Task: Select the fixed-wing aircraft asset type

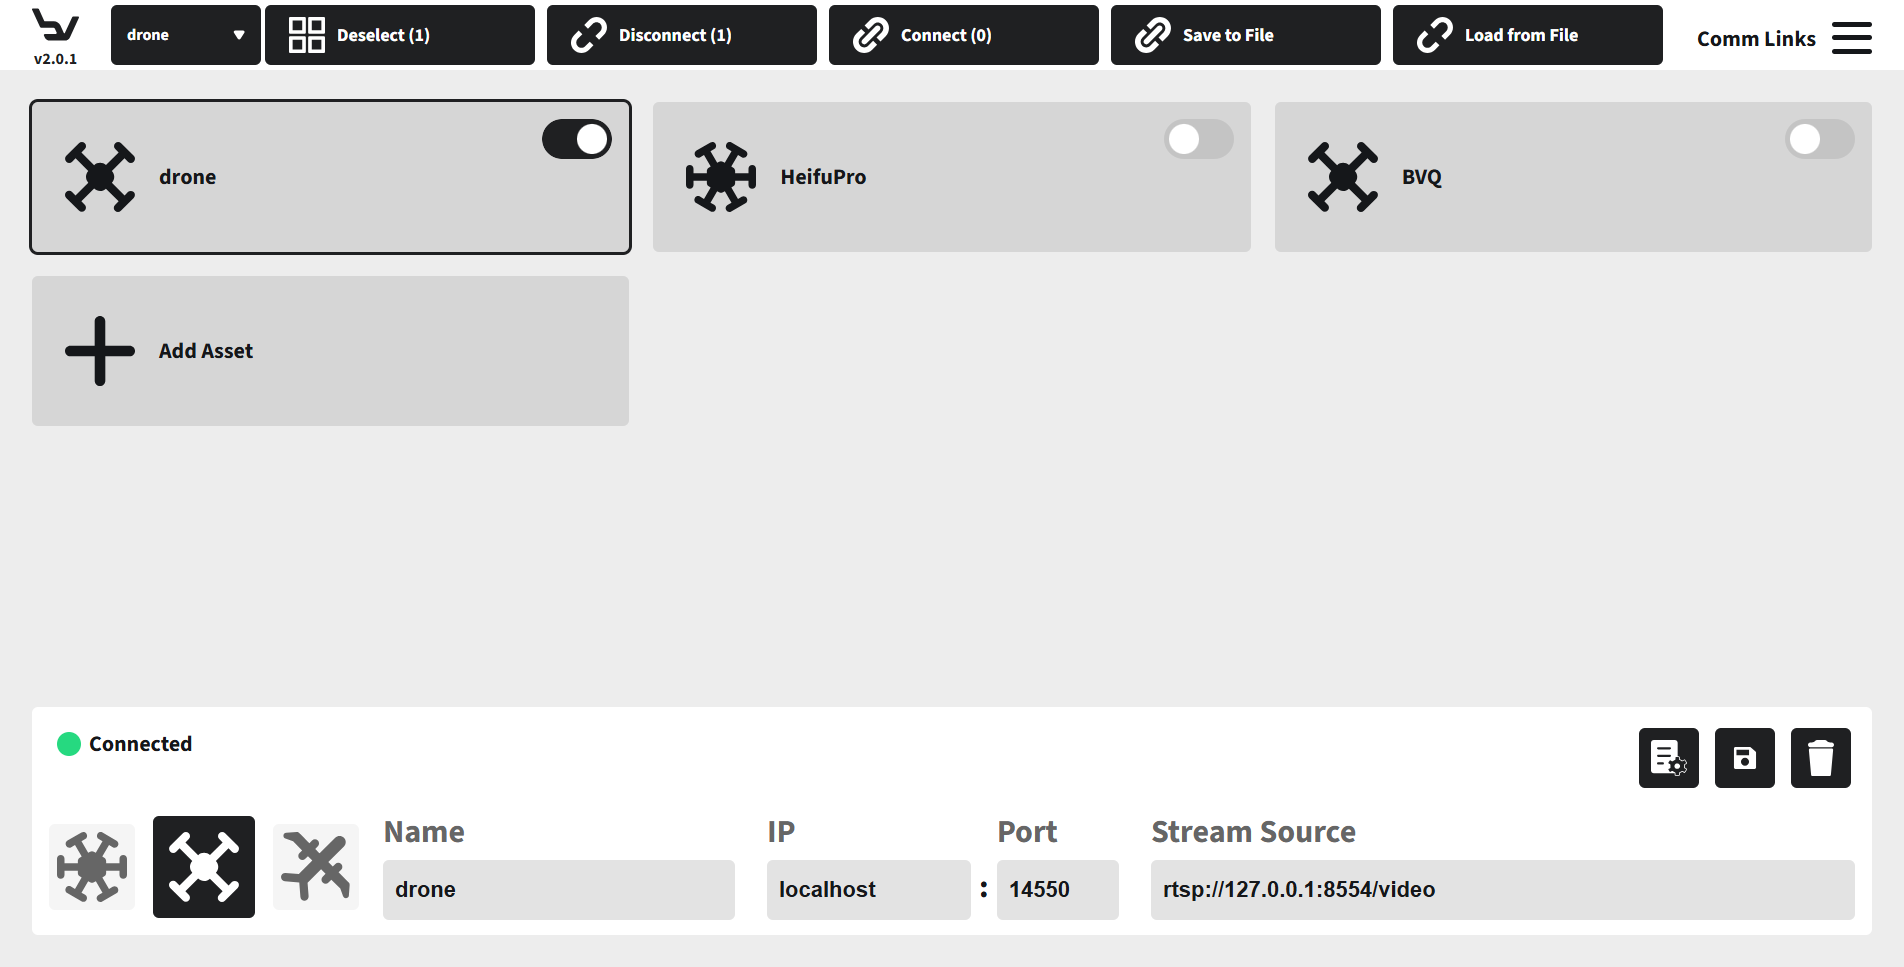Action: (x=315, y=866)
